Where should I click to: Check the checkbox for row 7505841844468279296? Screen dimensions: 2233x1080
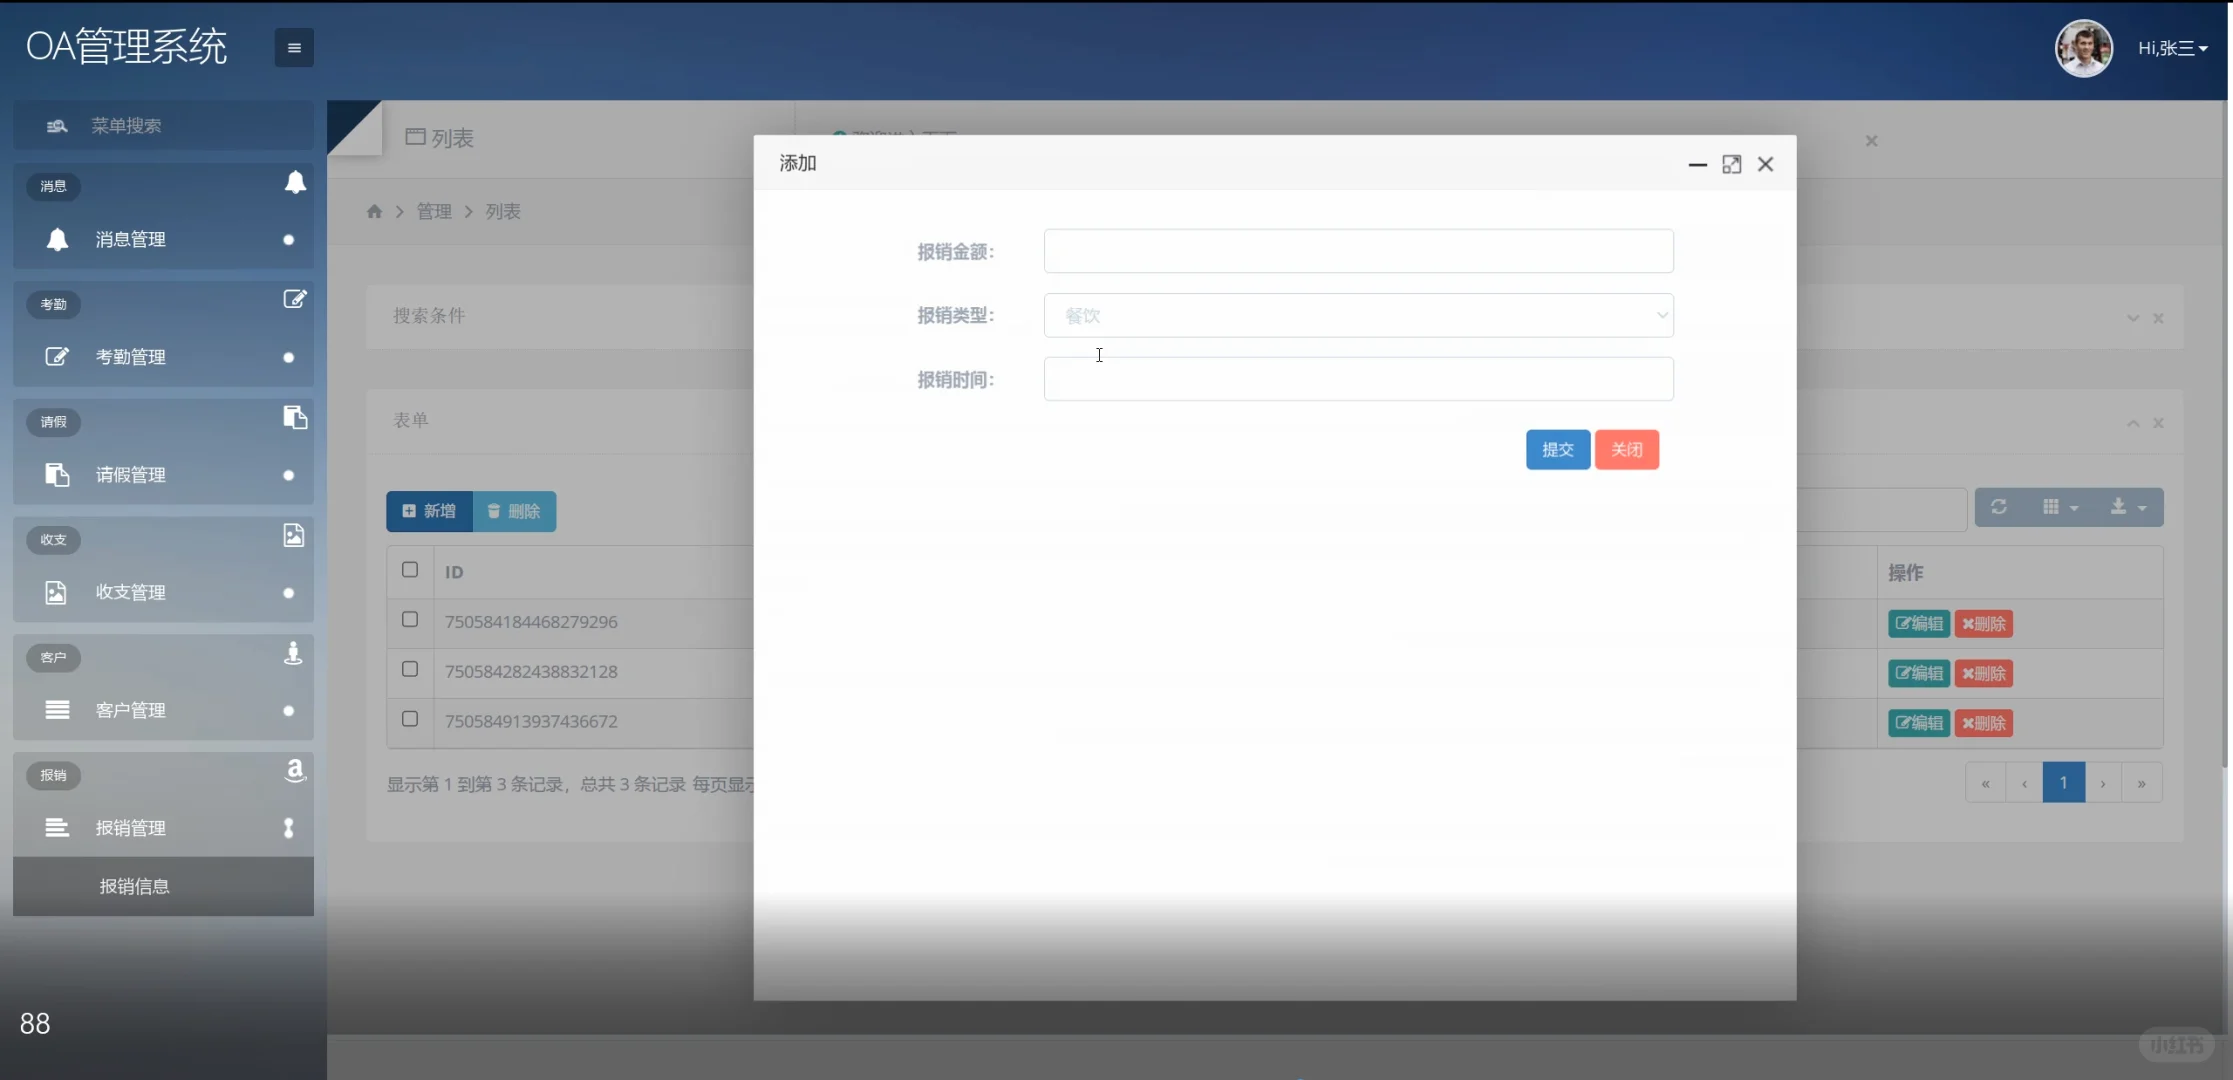409,619
